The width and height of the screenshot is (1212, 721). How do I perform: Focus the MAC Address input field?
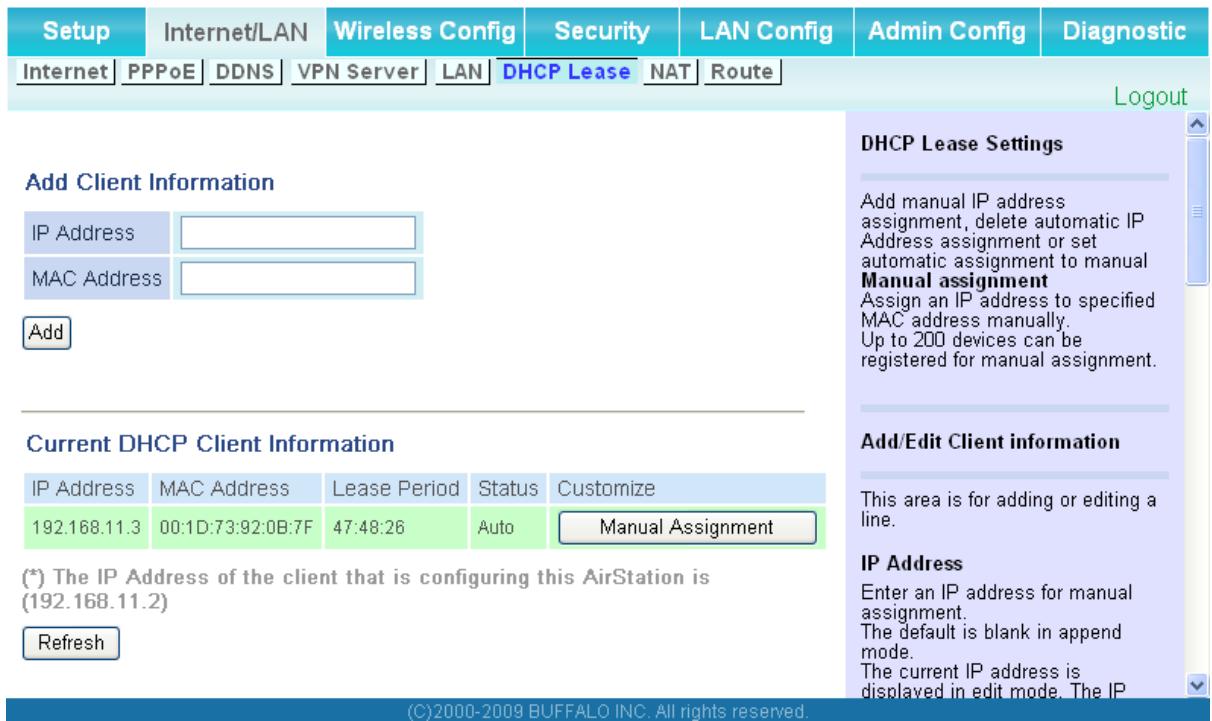pos(298,278)
